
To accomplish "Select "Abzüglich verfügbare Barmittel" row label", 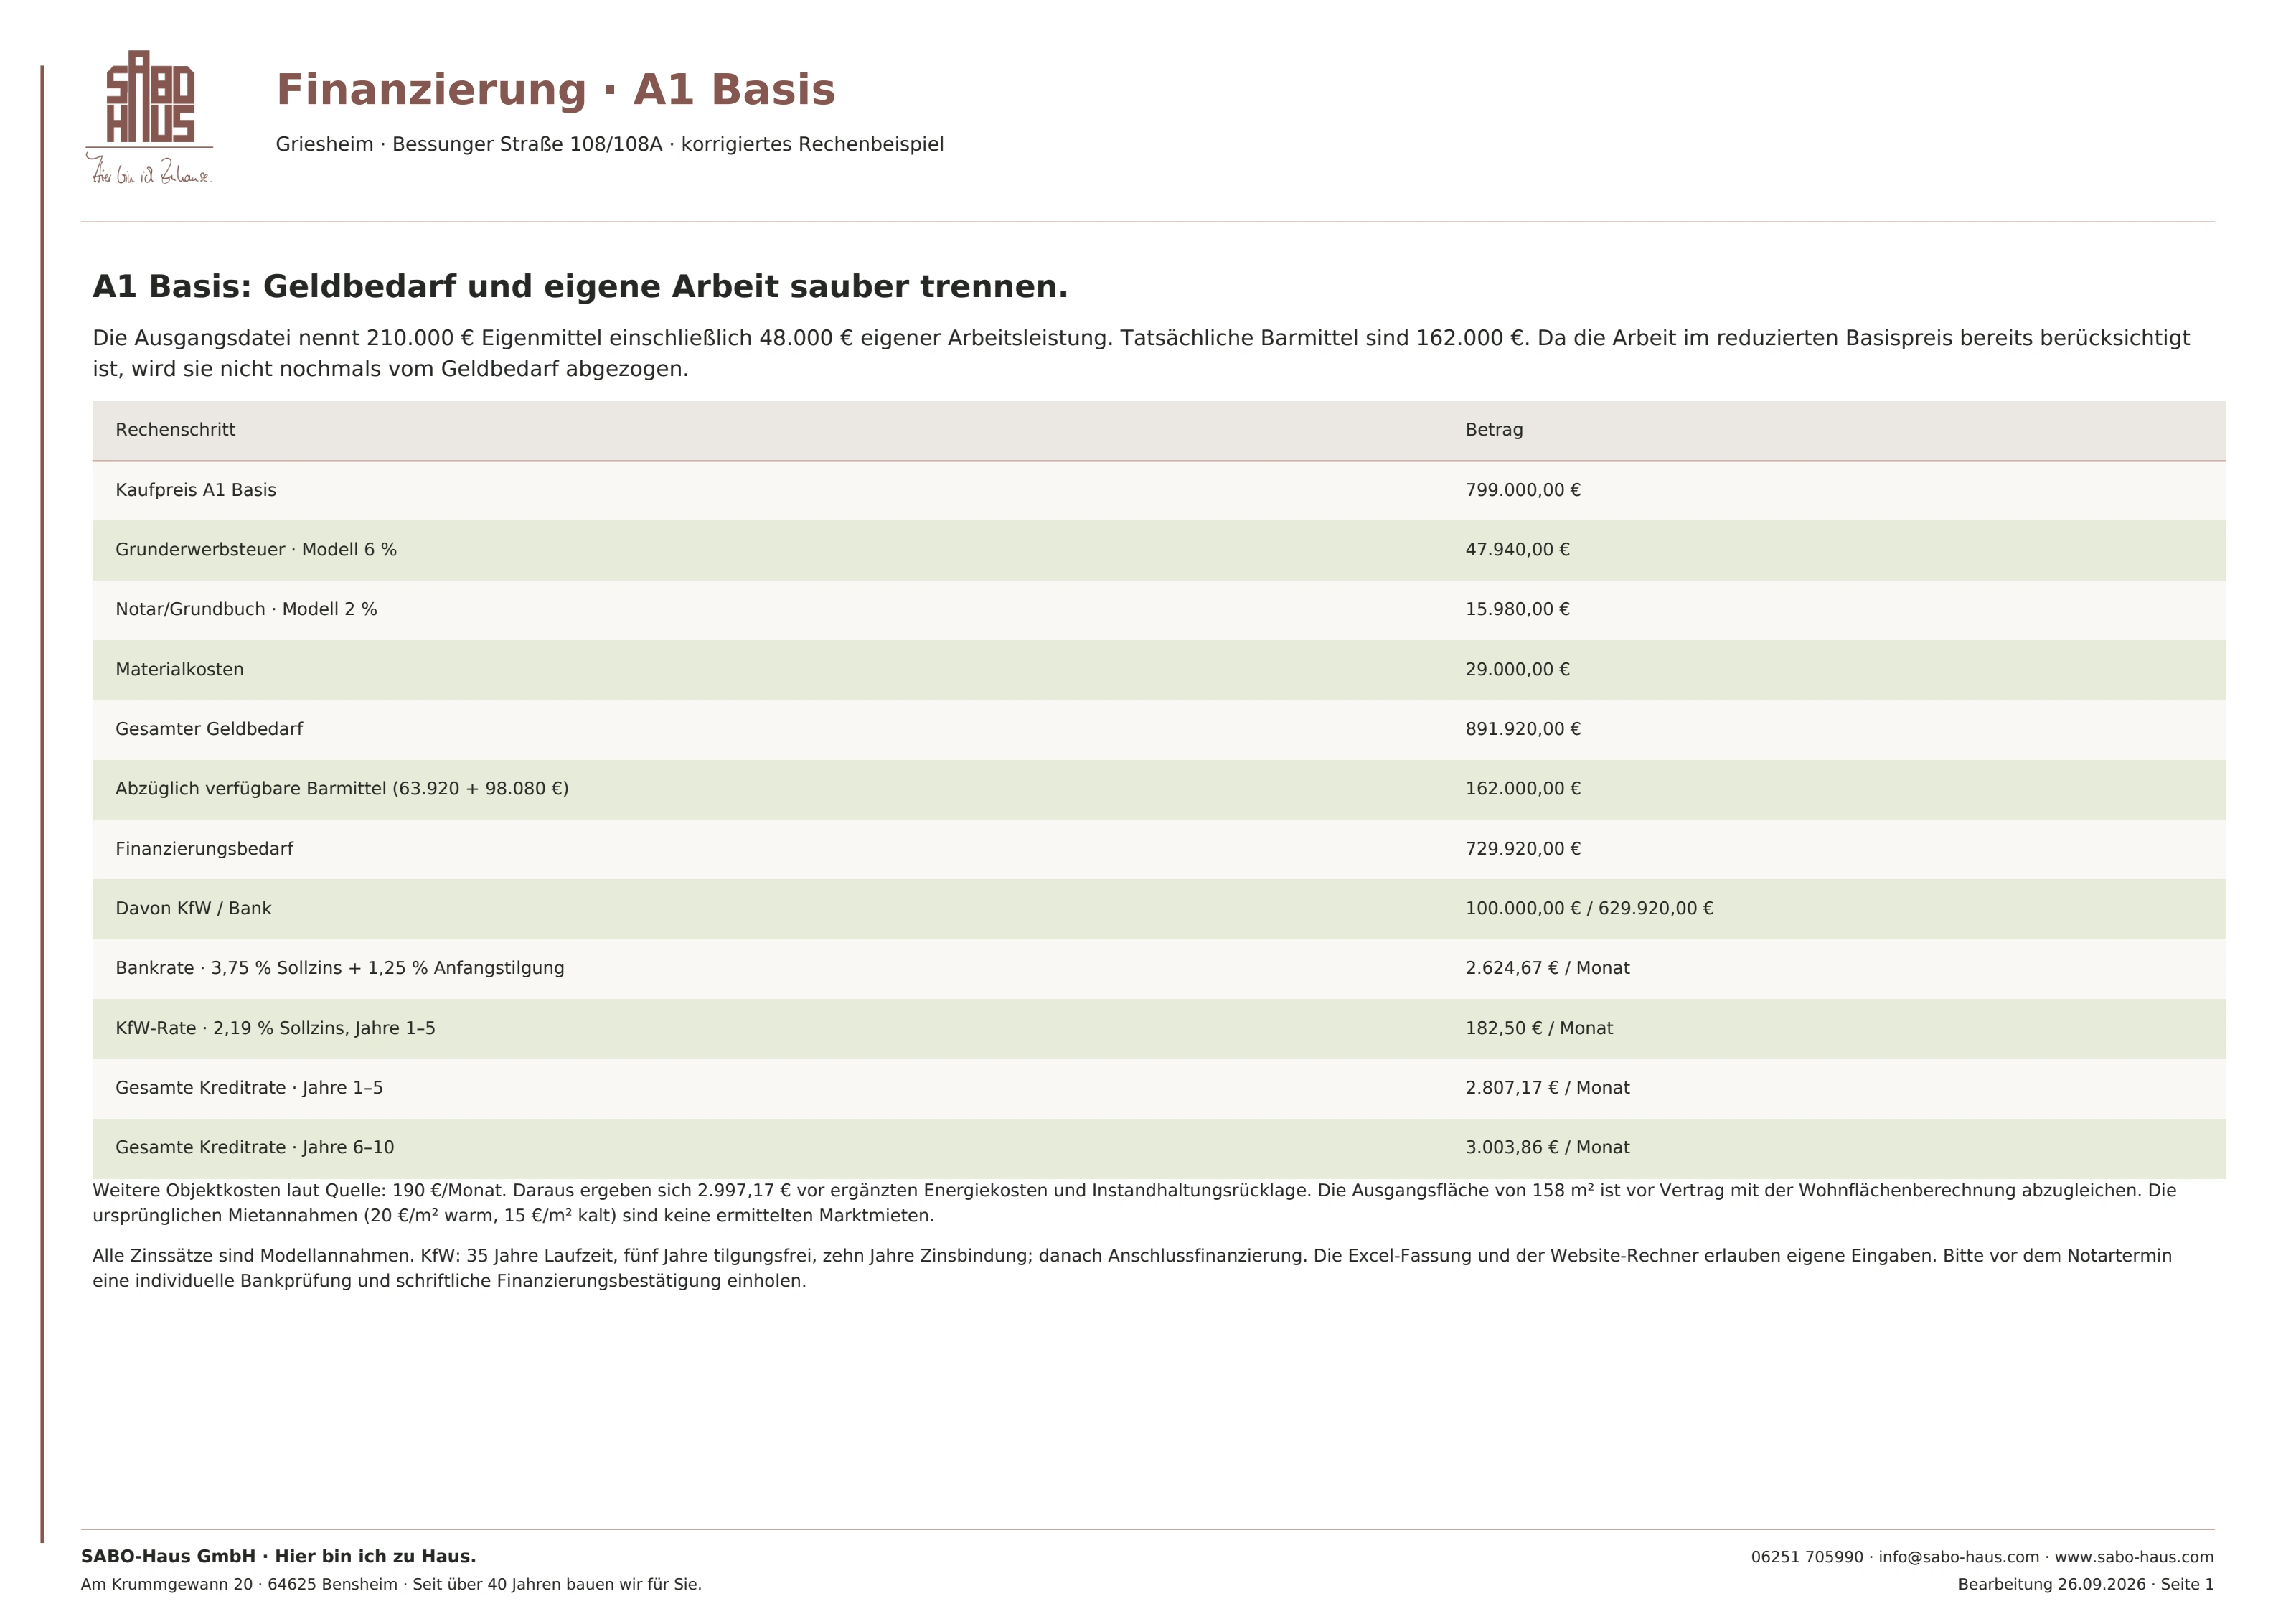I will point(342,789).
